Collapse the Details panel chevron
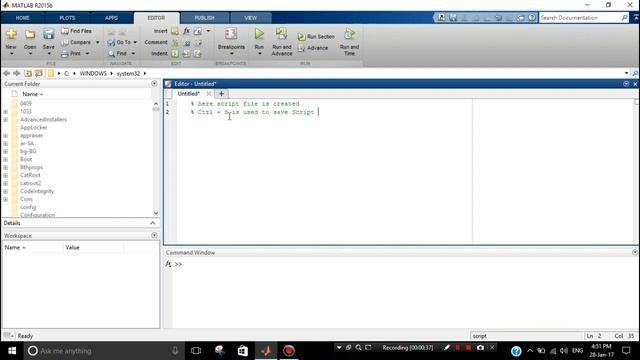 tap(153, 223)
